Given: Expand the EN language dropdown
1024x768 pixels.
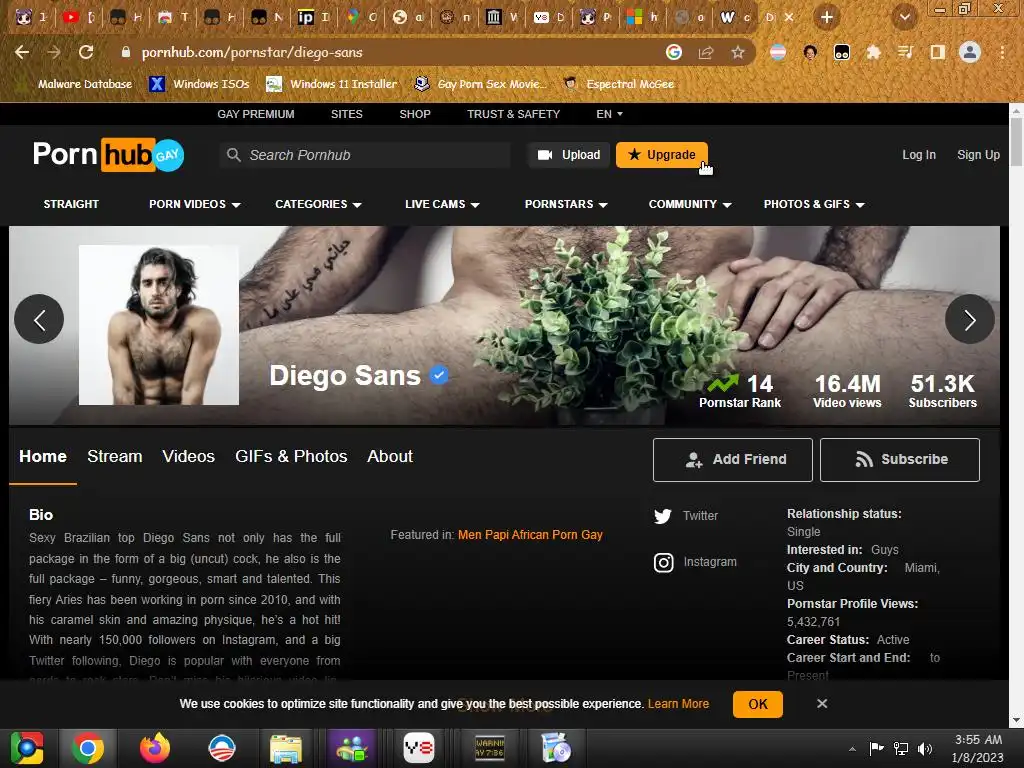Looking at the screenshot, I should point(609,114).
